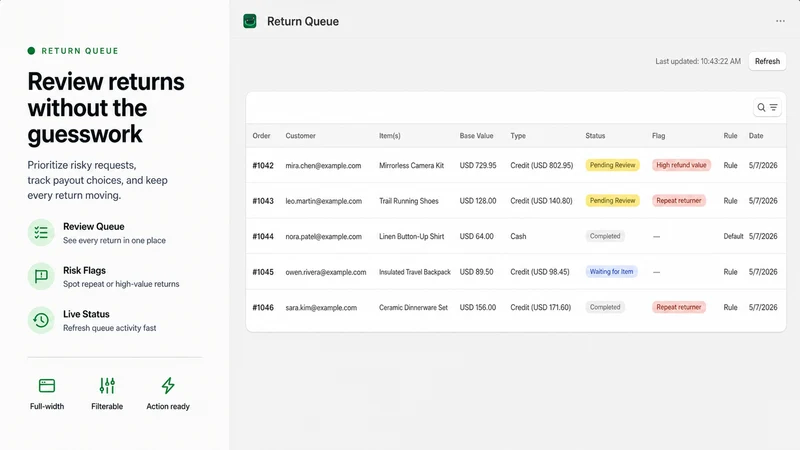This screenshot has width=800, height=450.
Task: Click Credit (USD 171.60) type cell
Action: 540,308
